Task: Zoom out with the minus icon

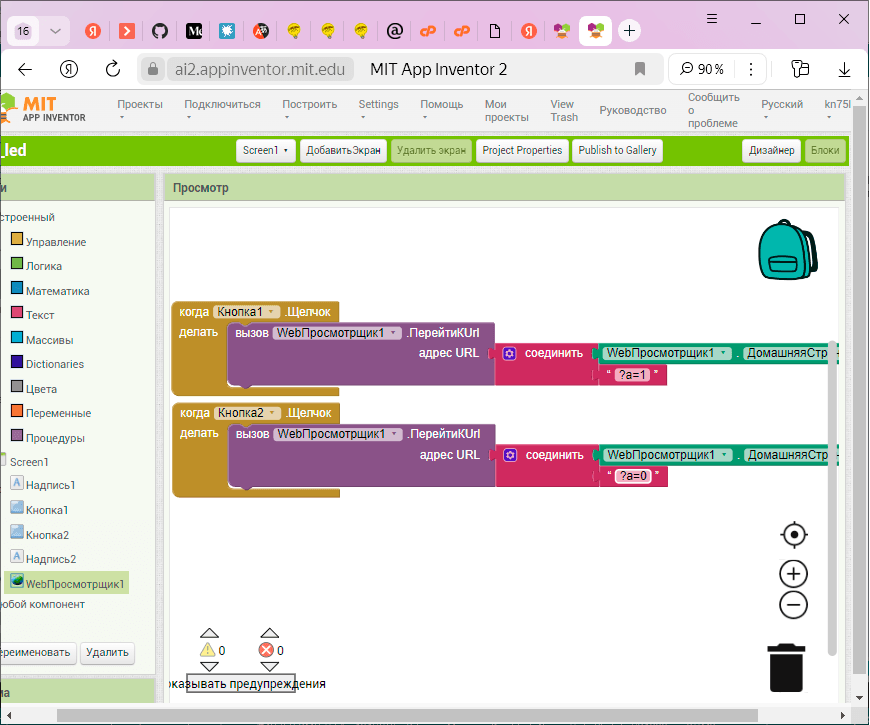Action: pyautogui.click(x=793, y=605)
